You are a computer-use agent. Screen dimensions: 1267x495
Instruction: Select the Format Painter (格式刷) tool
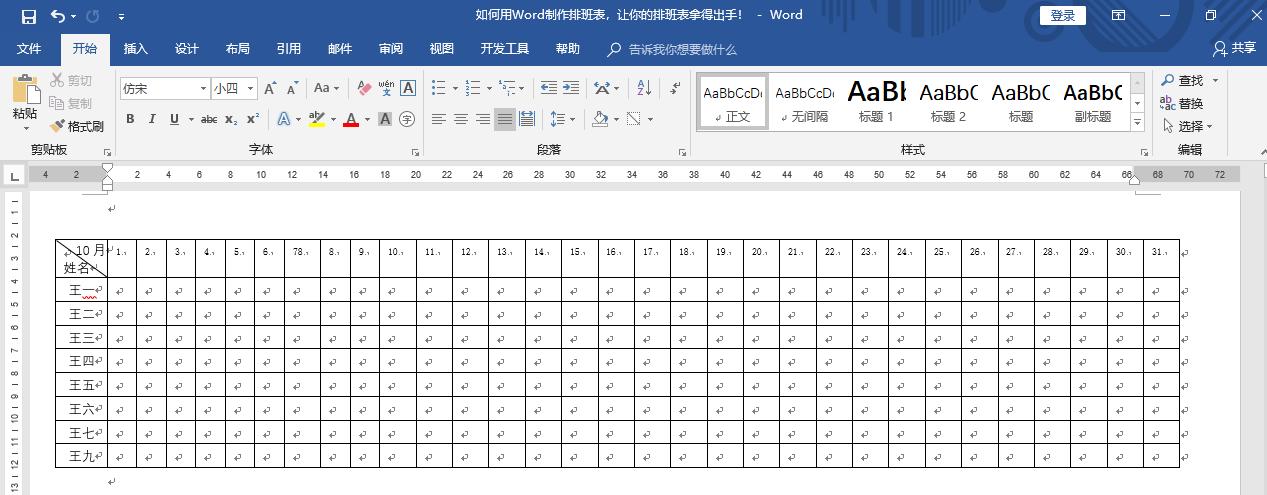point(75,126)
